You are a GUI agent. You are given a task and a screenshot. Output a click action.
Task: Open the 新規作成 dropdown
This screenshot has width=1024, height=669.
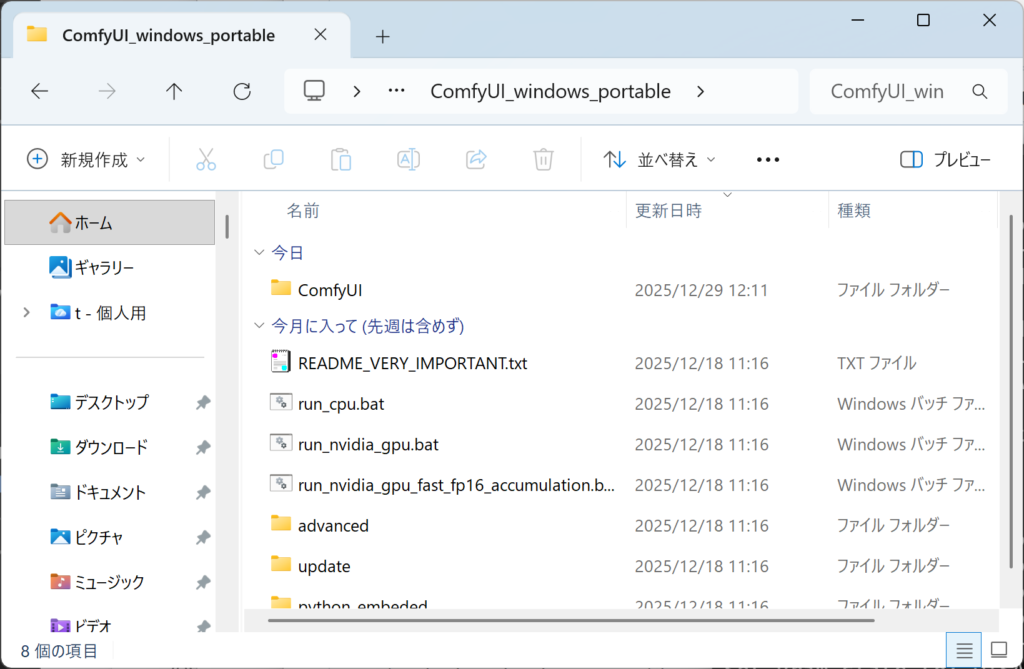(86, 159)
